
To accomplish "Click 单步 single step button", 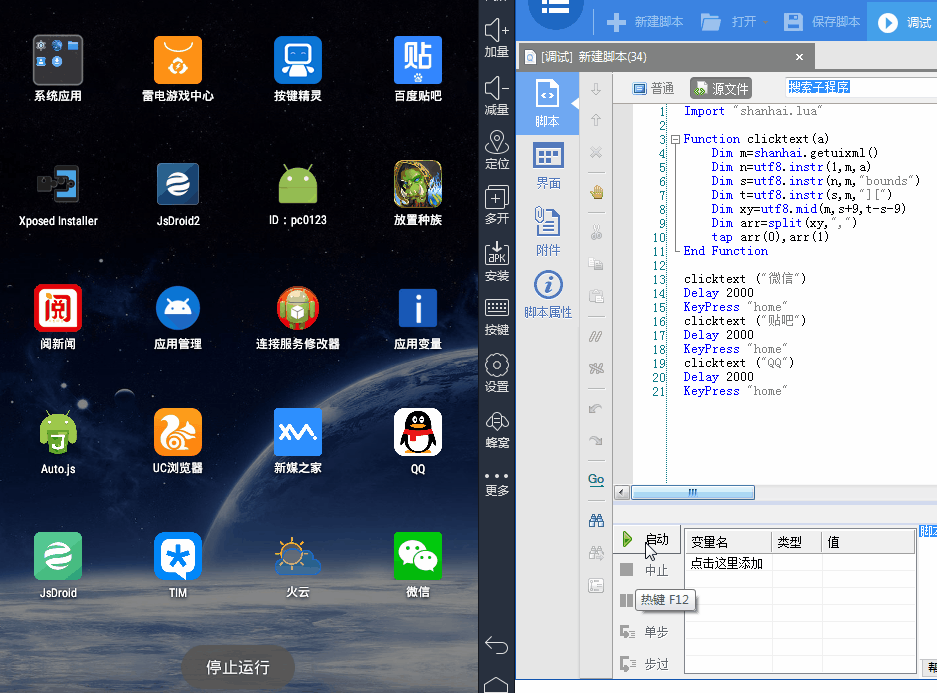I will pos(644,632).
